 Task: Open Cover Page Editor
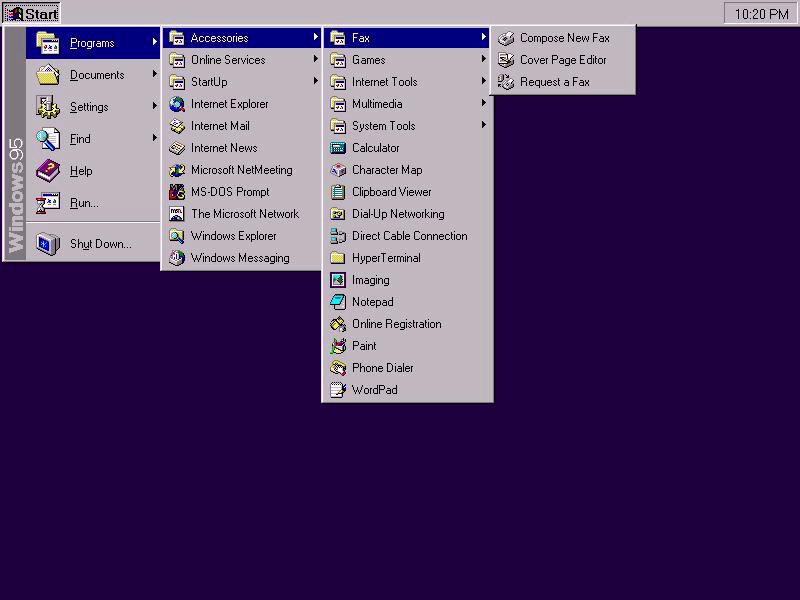pyautogui.click(x=563, y=60)
